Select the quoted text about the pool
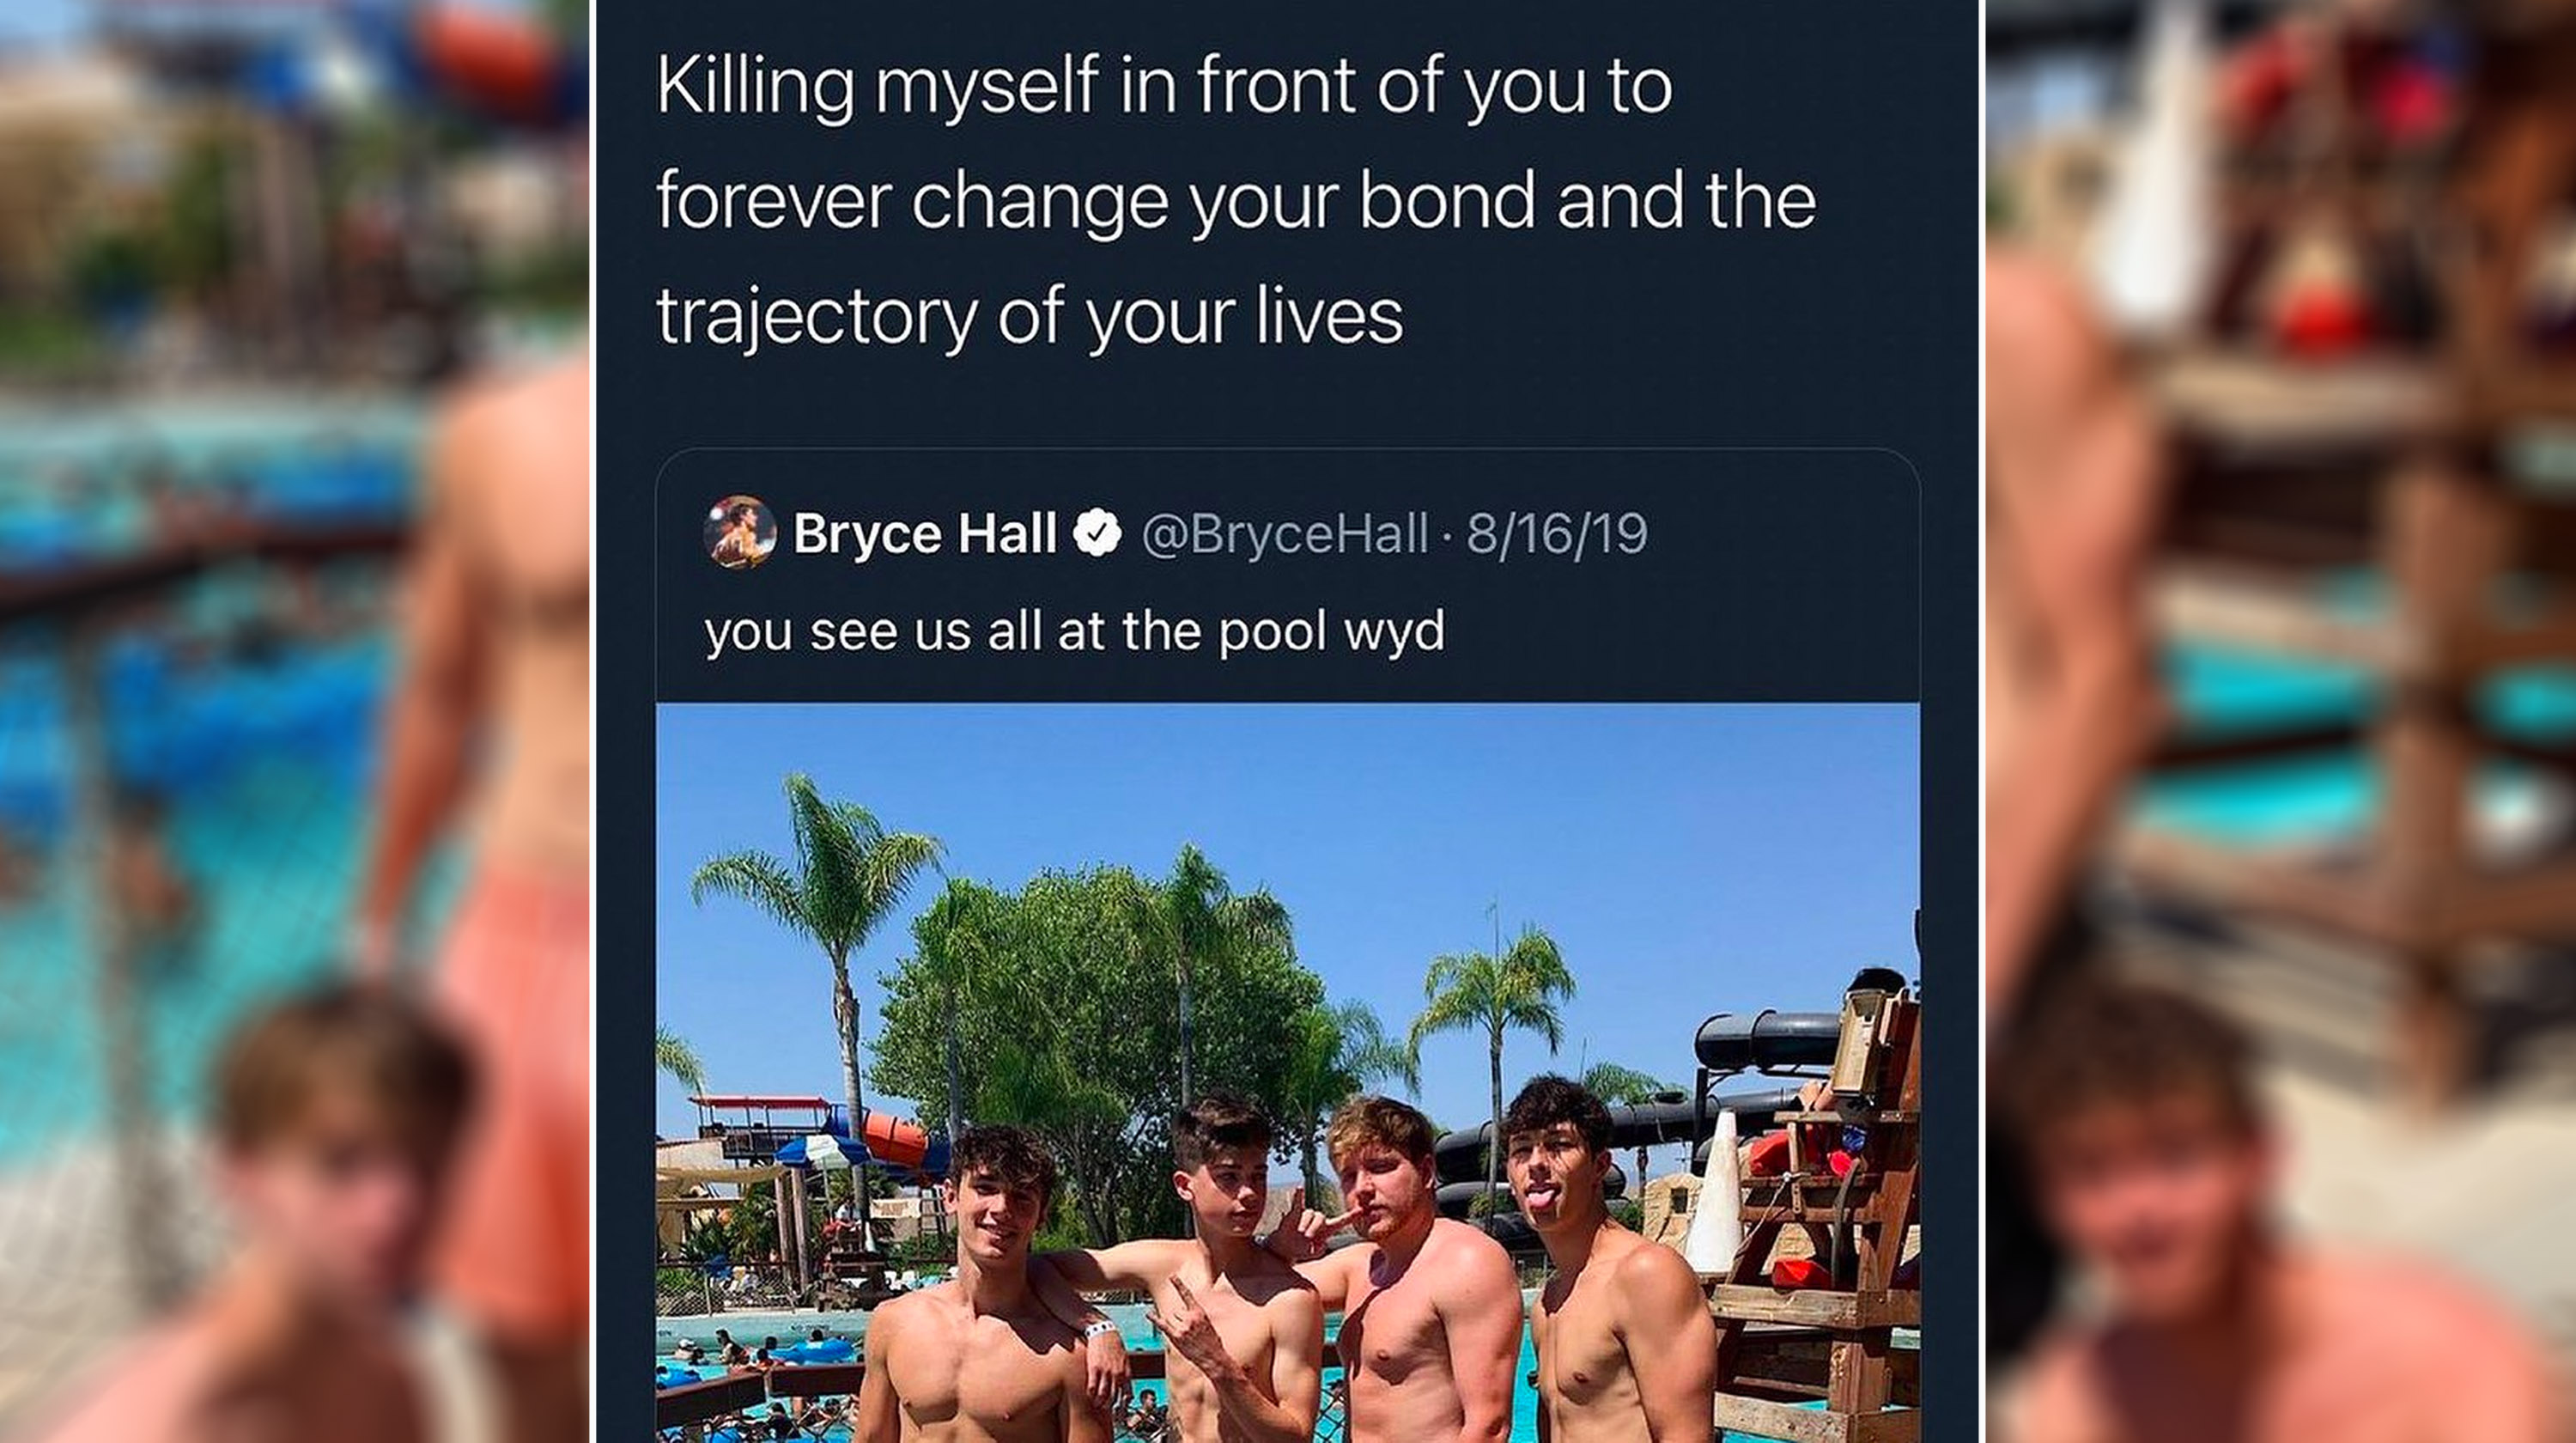2576x1443 pixels. click(1074, 631)
